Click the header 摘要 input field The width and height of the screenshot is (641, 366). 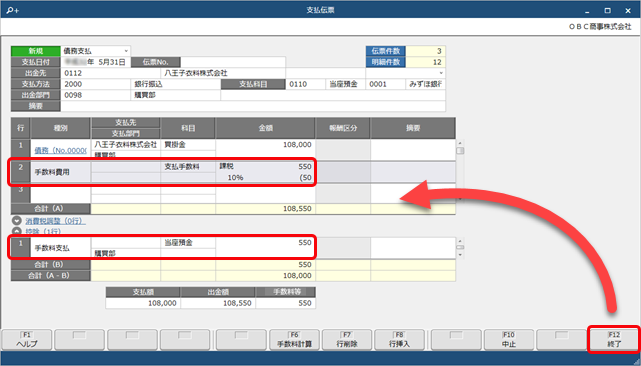[253, 106]
